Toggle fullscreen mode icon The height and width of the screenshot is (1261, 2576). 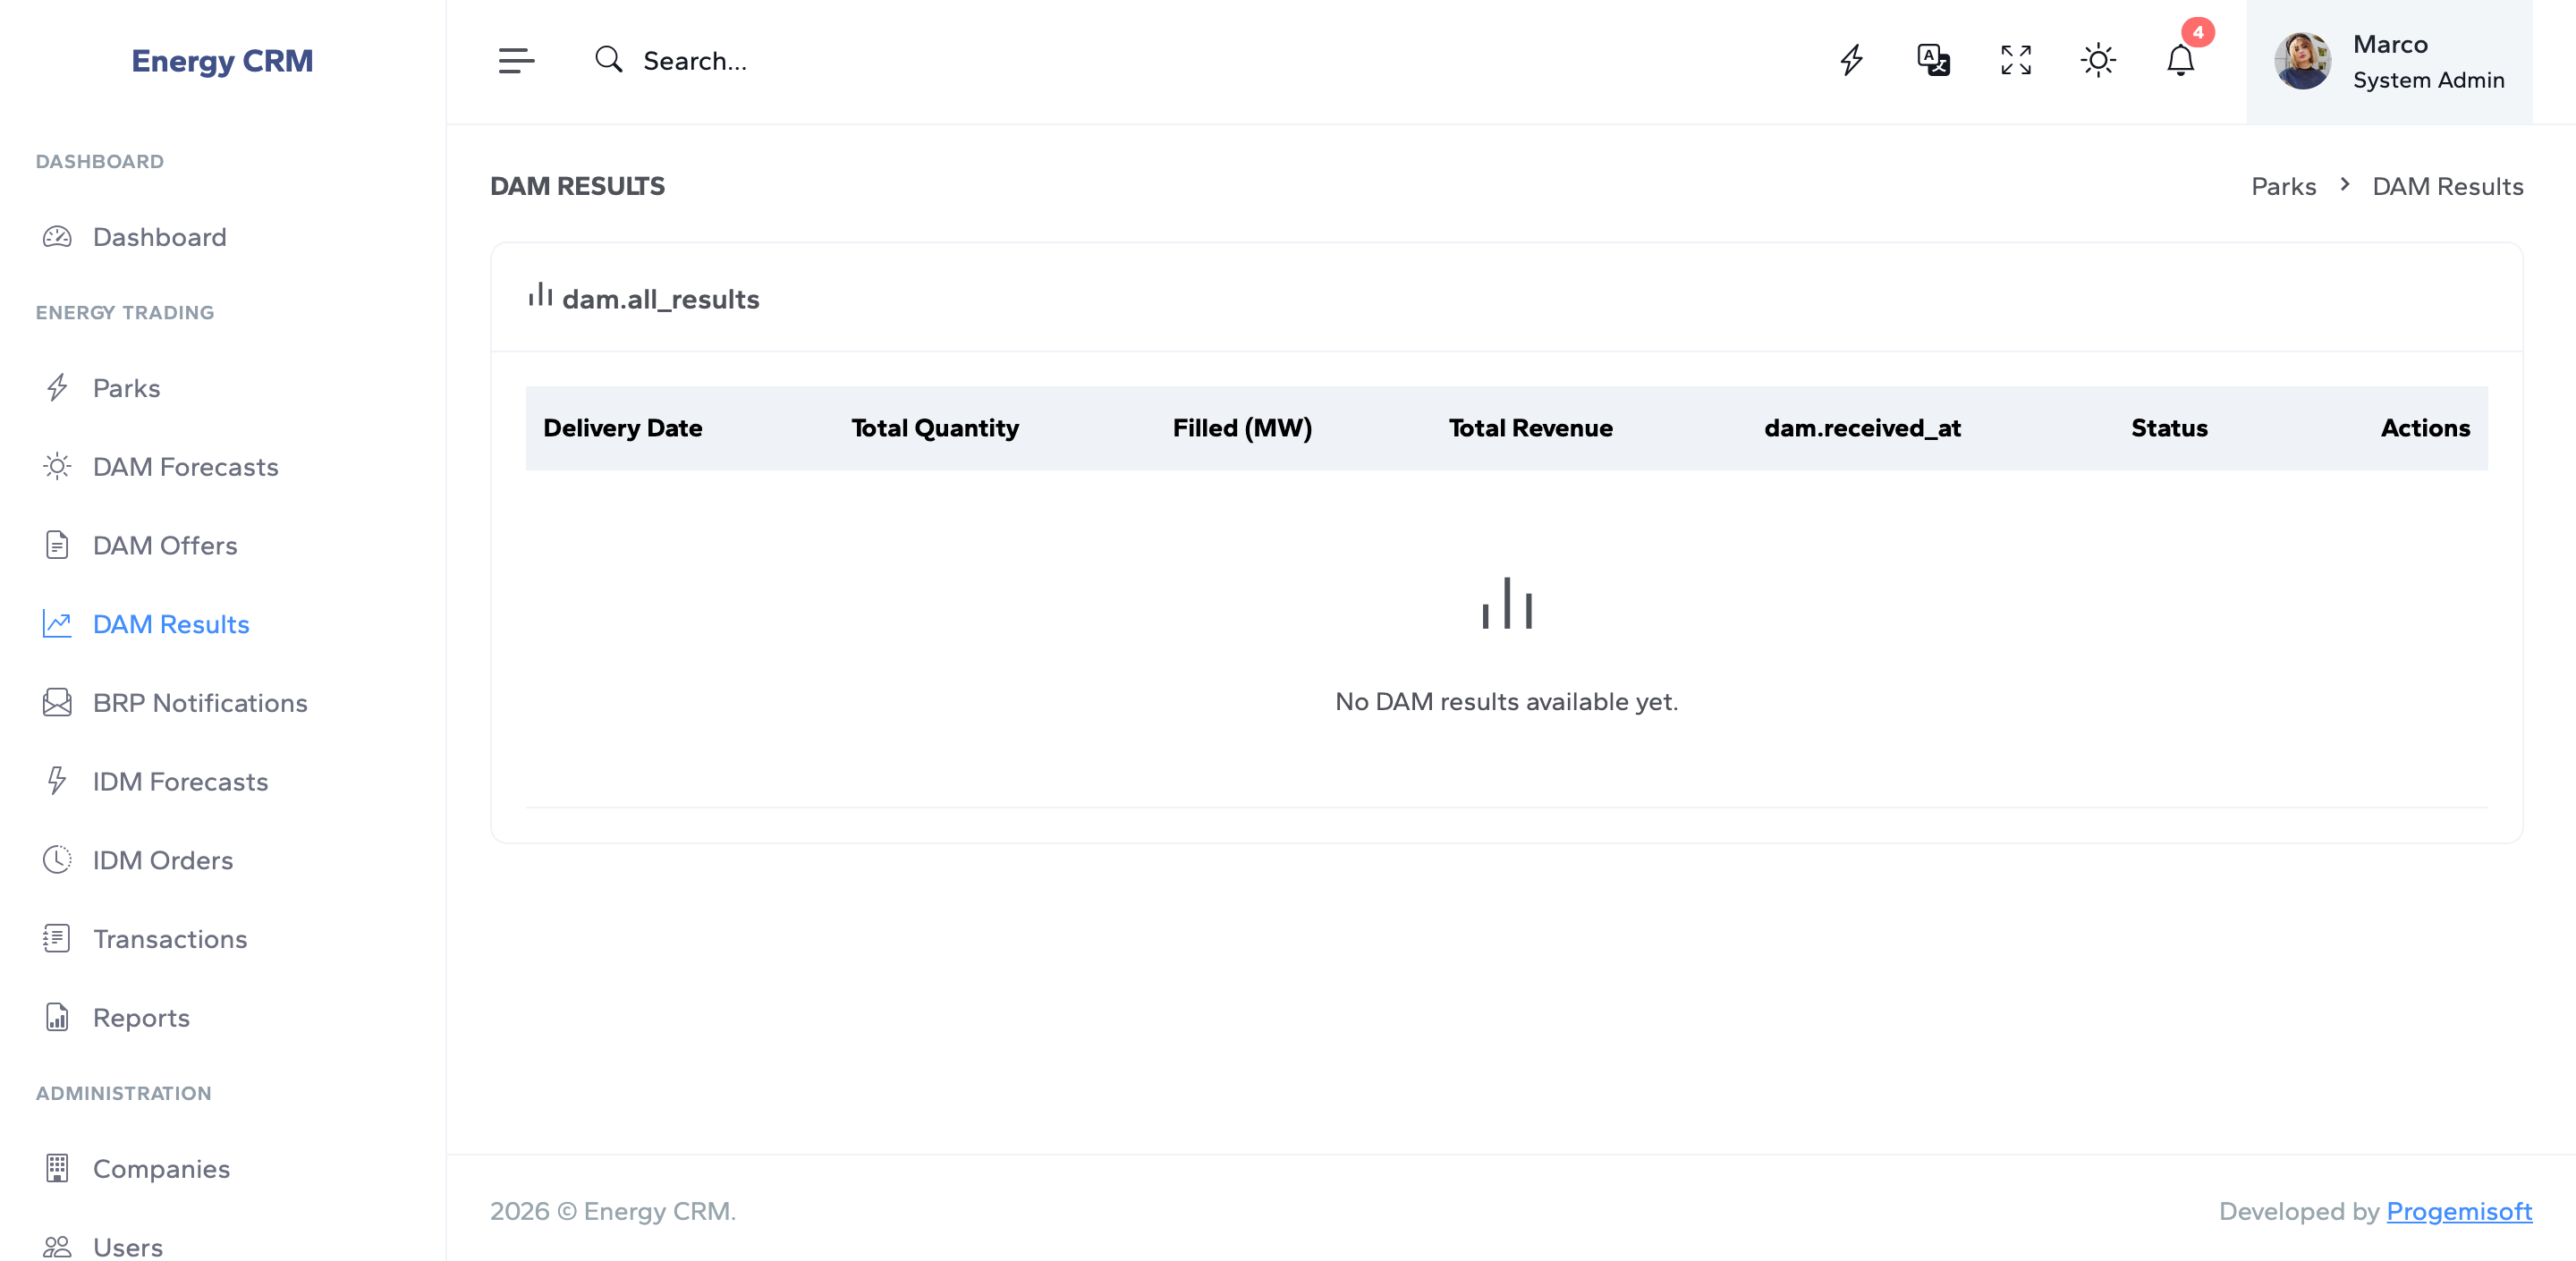point(2015,61)
